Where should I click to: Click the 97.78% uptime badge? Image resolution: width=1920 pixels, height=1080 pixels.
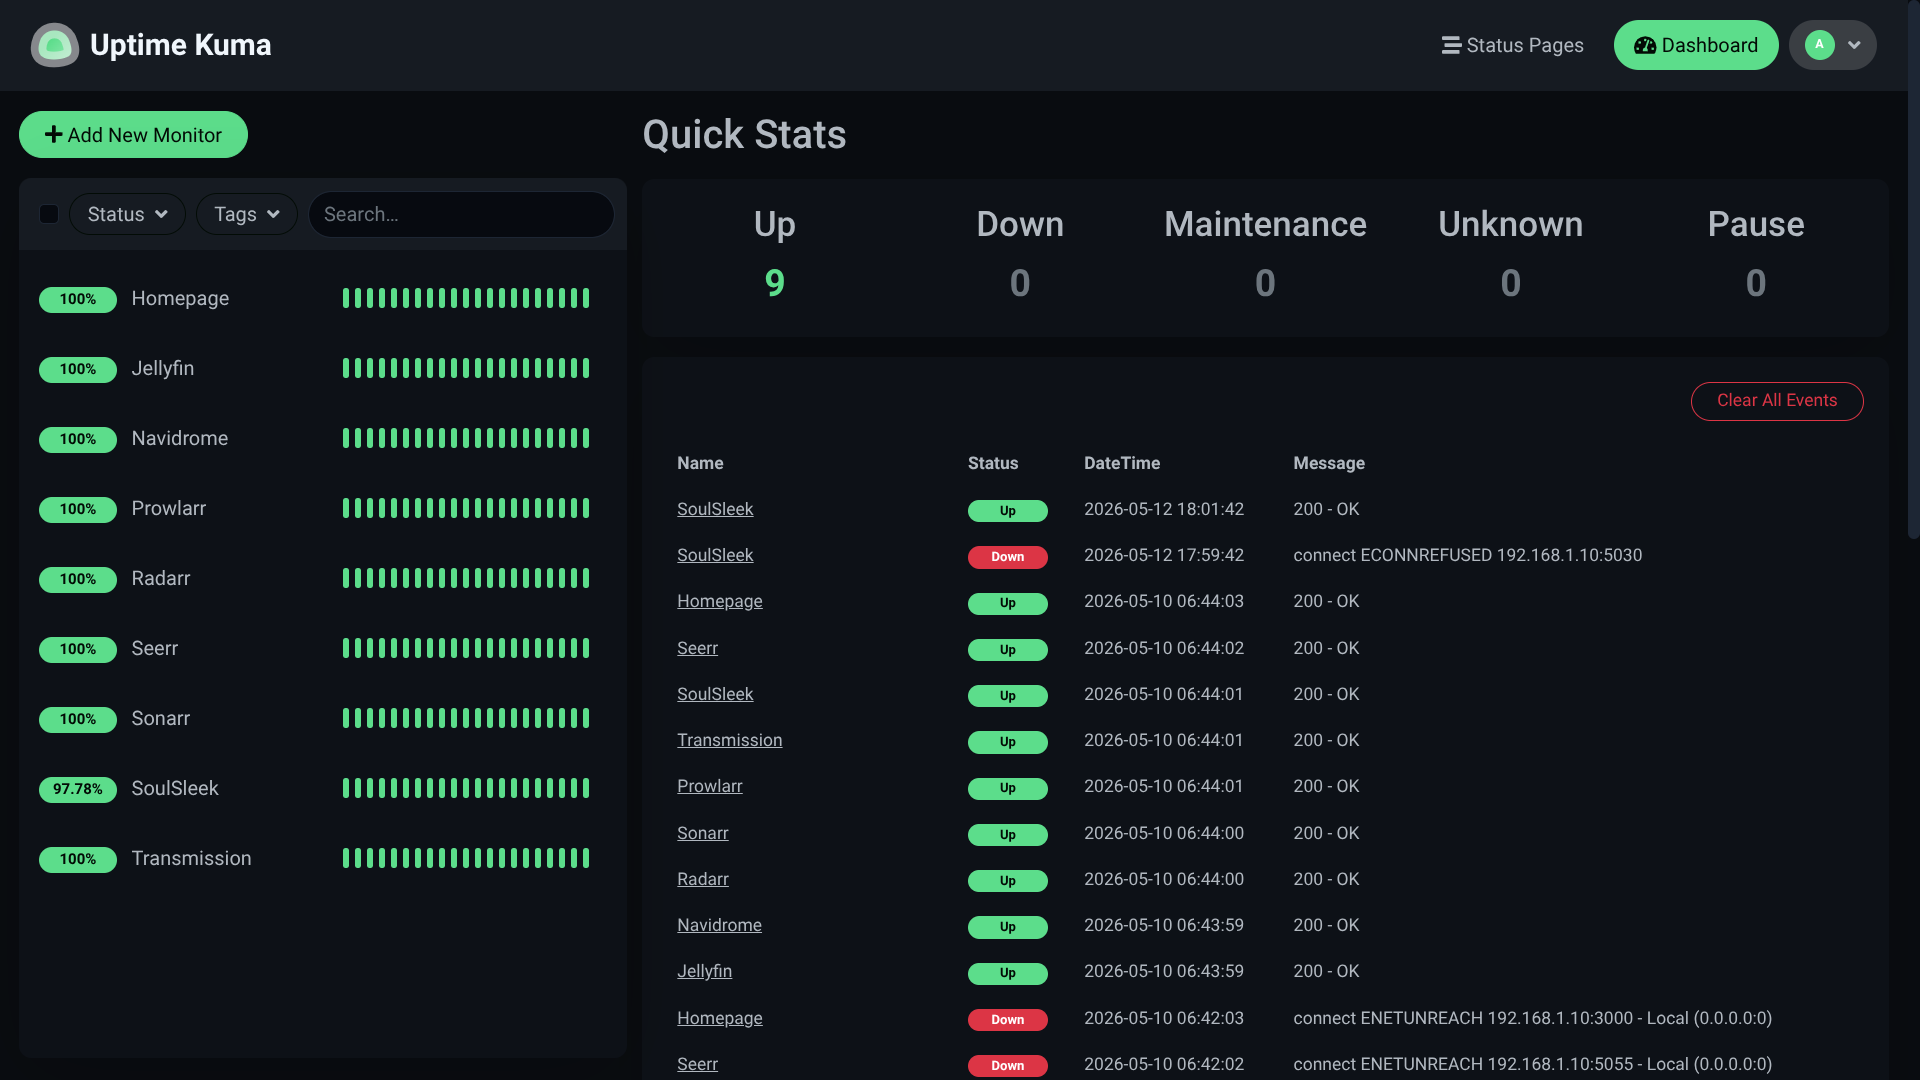click(x=78, y=789)
